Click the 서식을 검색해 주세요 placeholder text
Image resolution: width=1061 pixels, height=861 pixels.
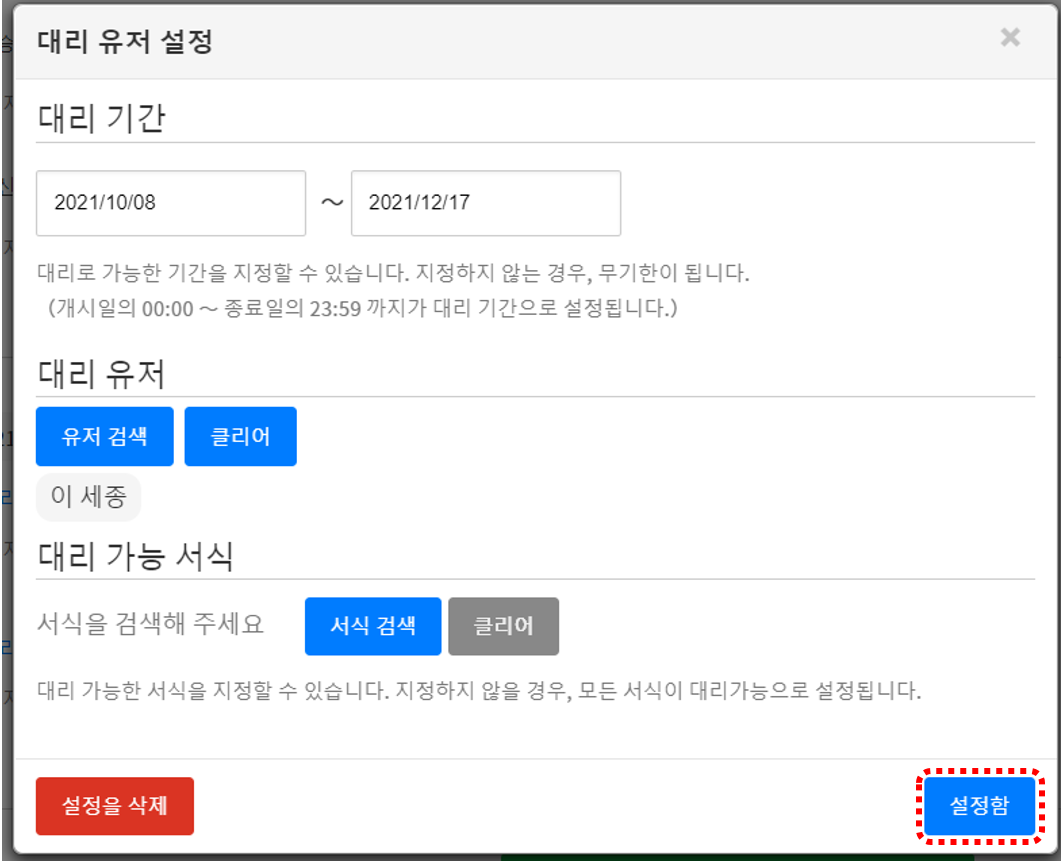pos(150,625)
